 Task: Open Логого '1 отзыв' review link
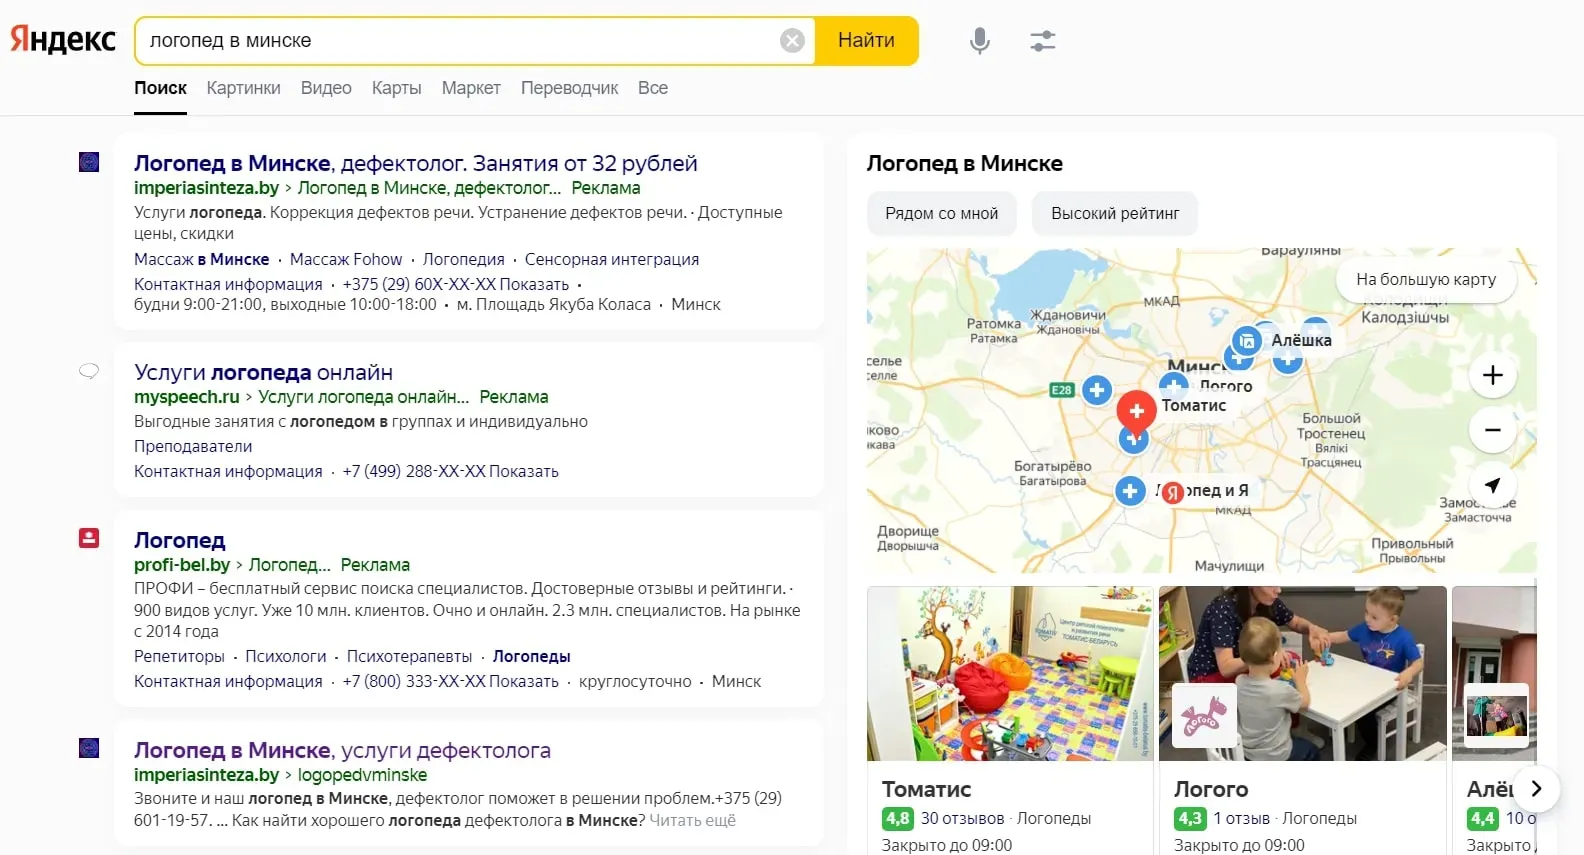pos(1241,818)
